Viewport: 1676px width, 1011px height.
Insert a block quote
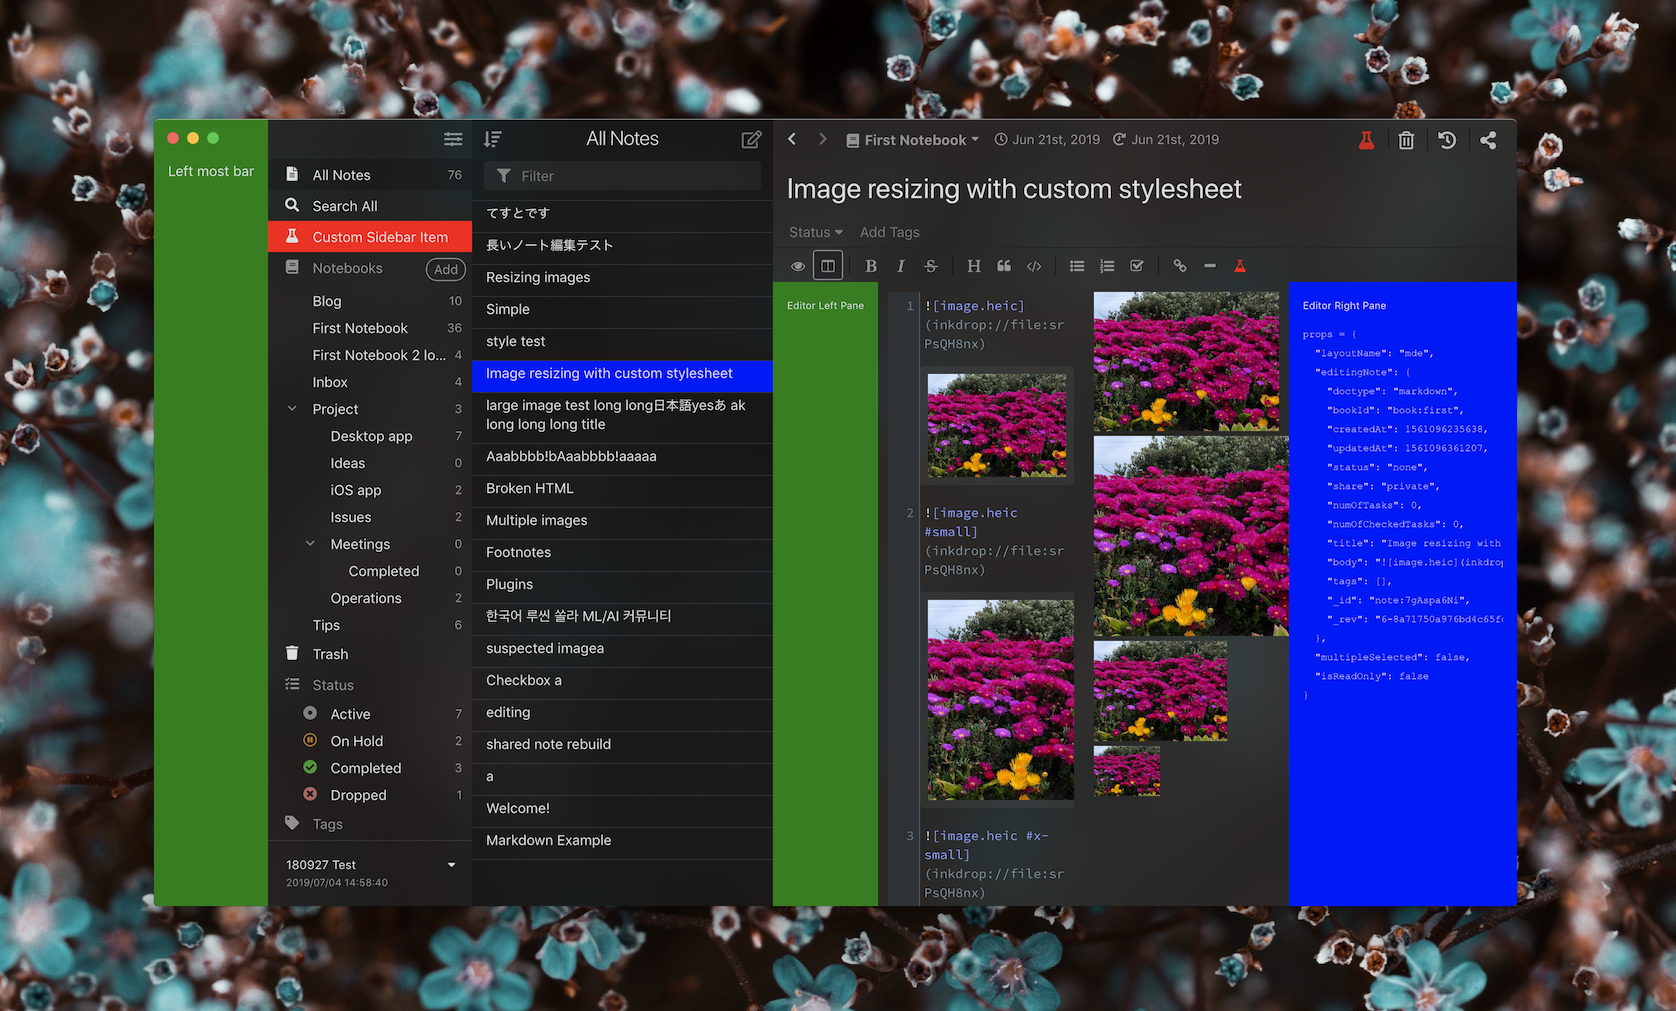click(1004, 266)
